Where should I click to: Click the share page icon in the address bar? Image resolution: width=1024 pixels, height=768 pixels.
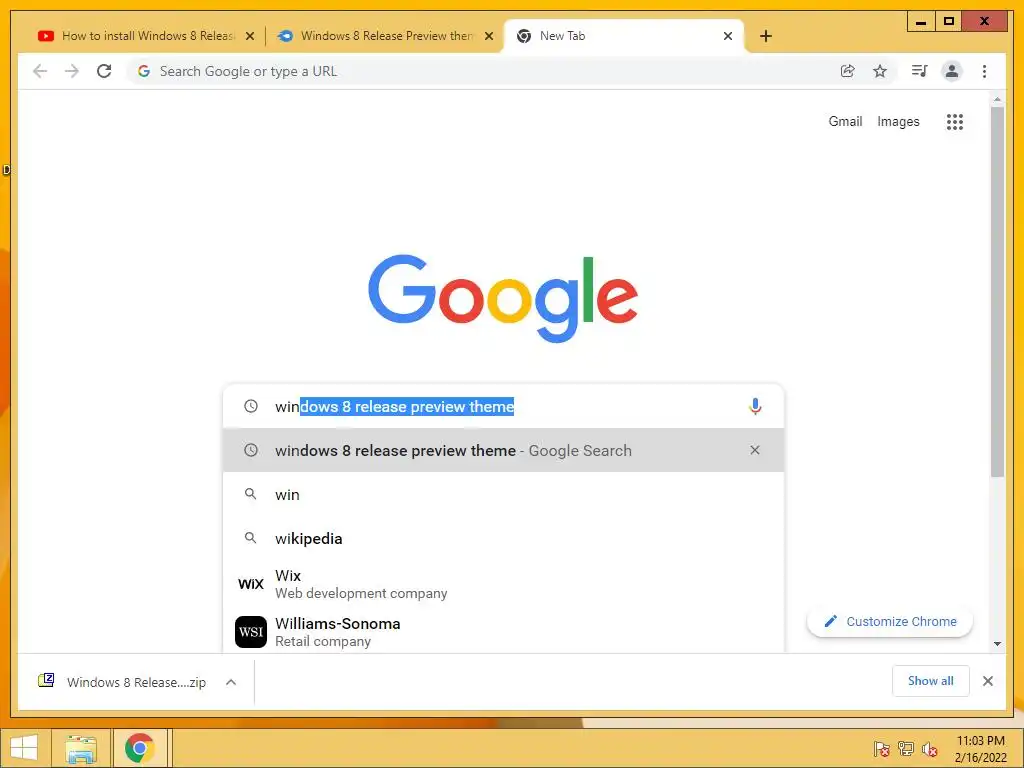coord(848,71)
